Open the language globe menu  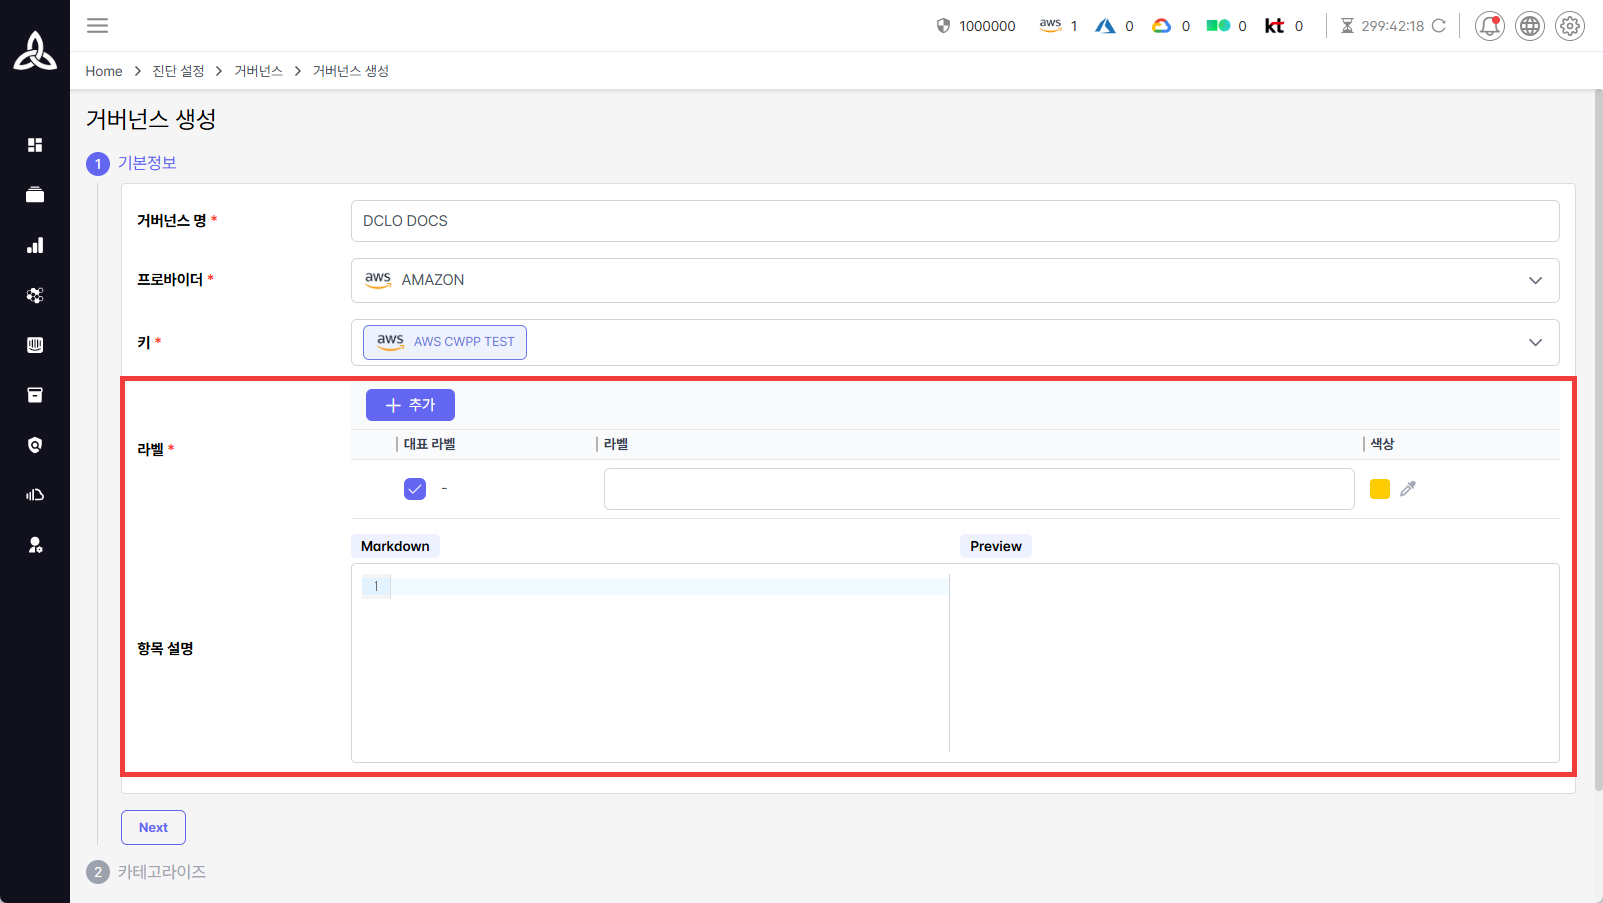tap(1529, 26)
